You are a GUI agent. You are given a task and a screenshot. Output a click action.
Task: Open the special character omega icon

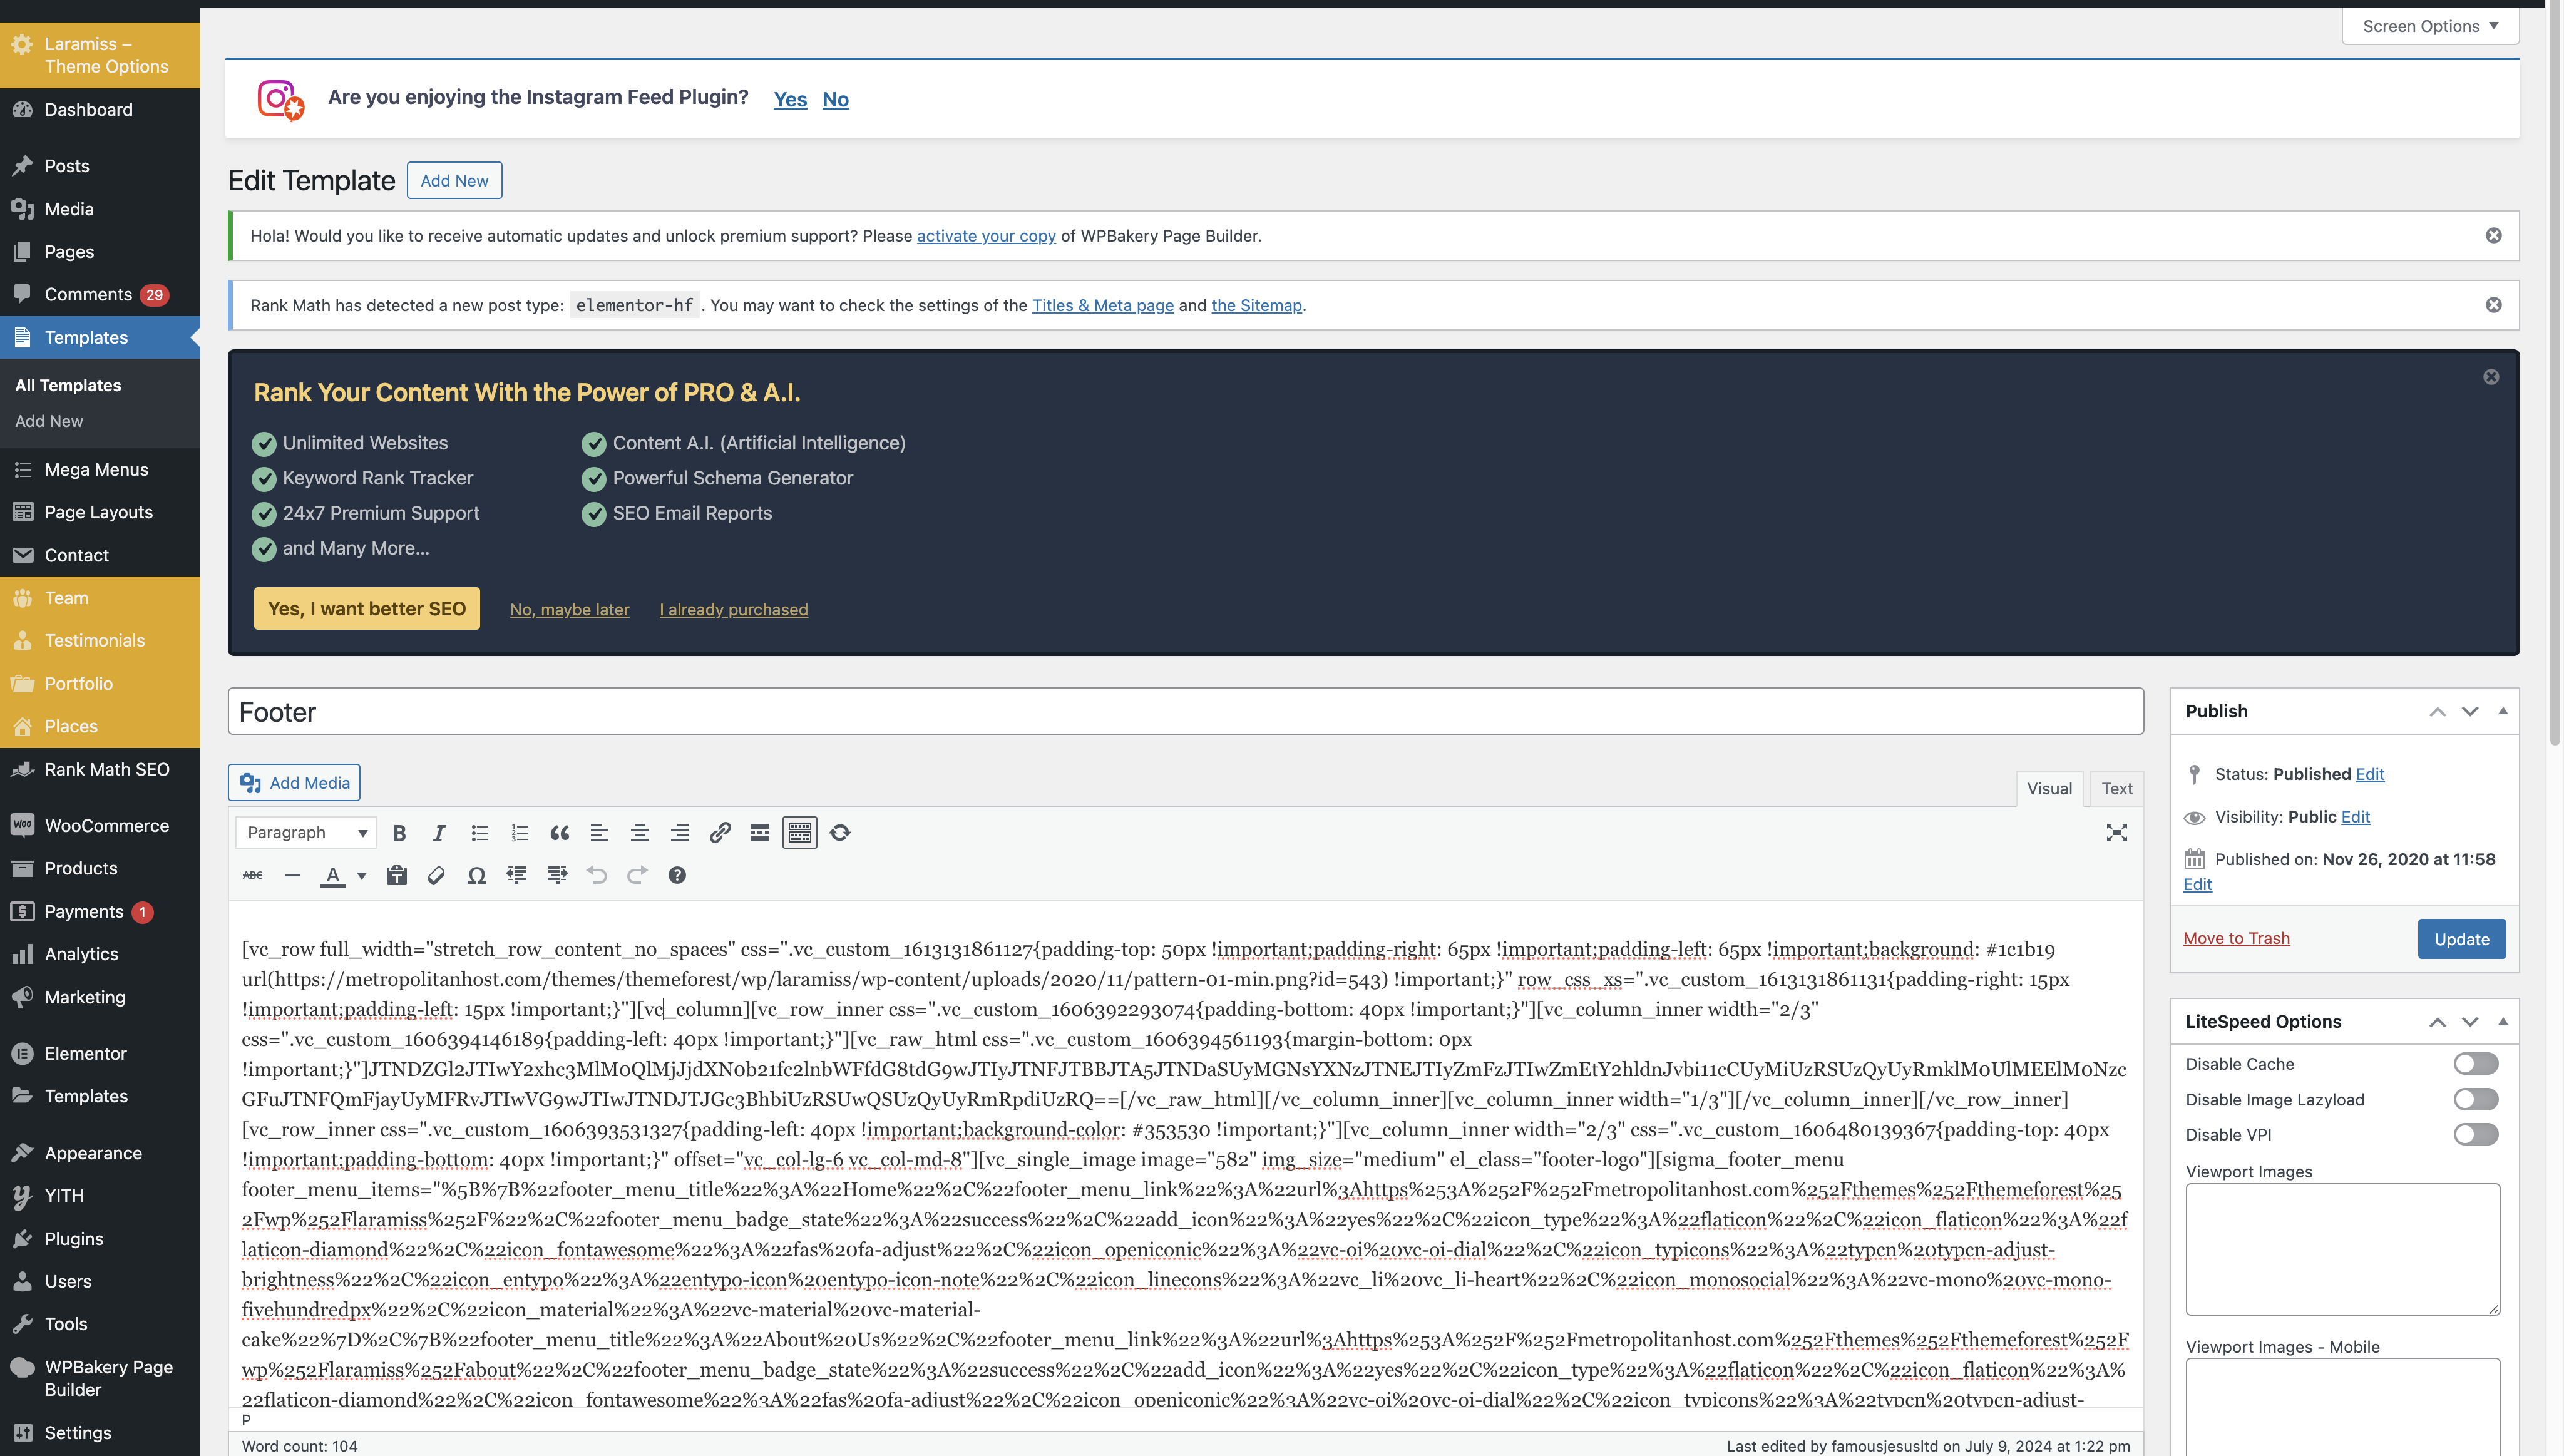[477, 876]
